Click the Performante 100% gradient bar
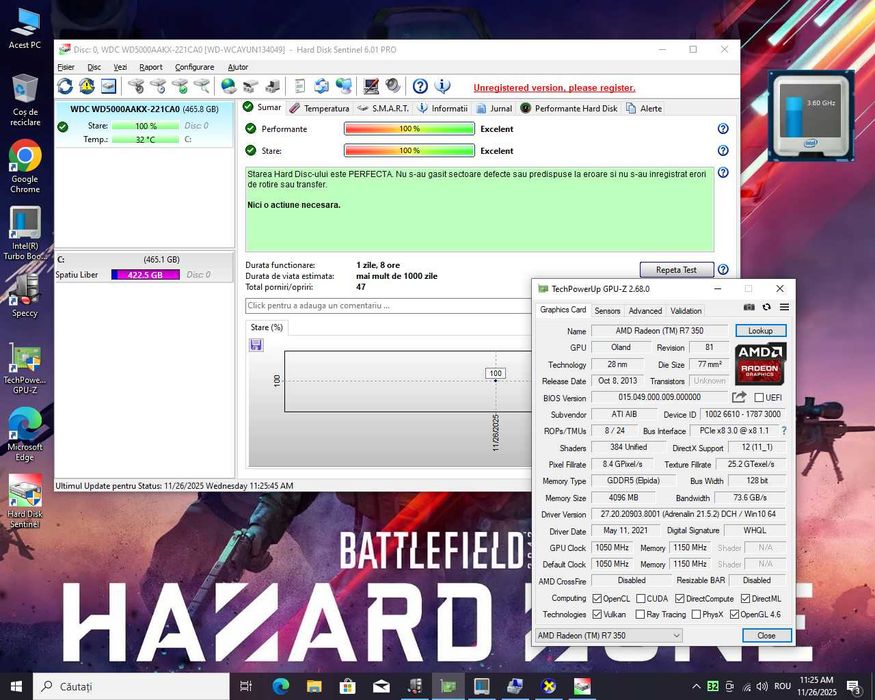 tap(409, 129)
